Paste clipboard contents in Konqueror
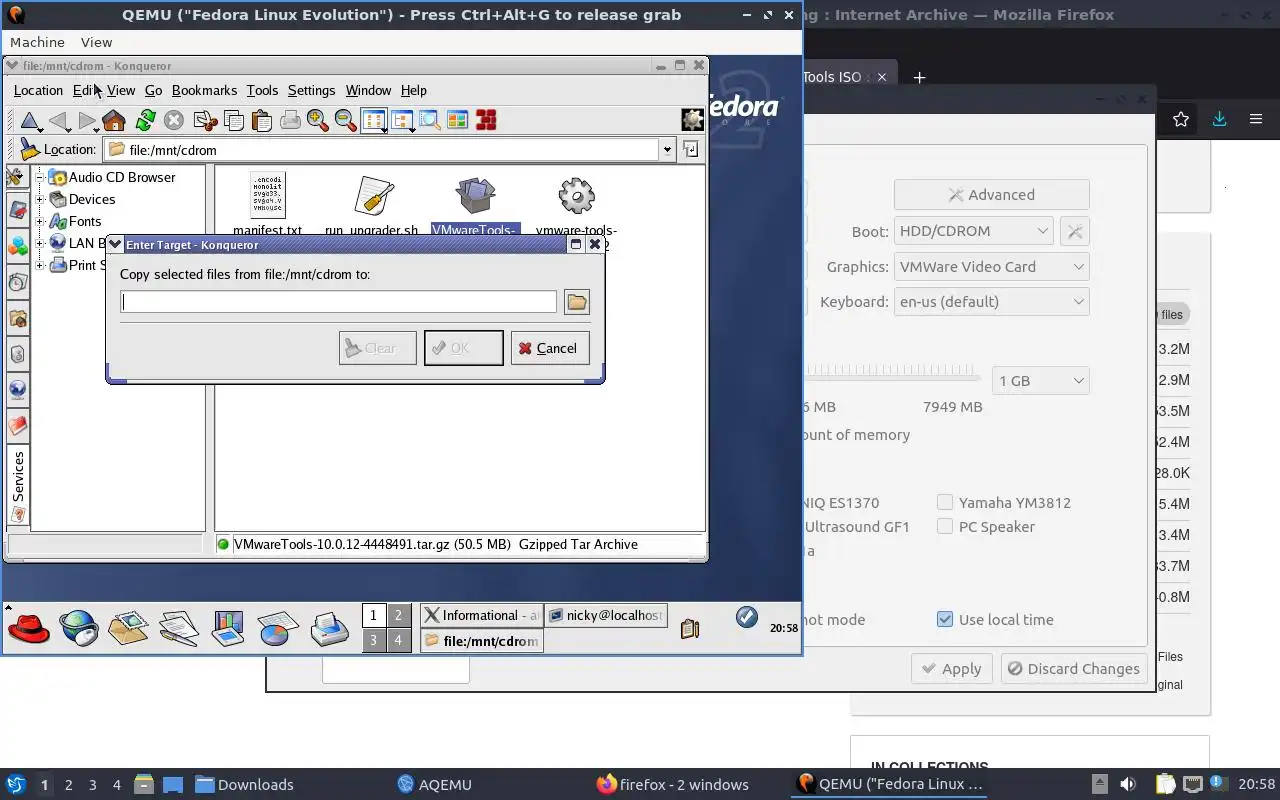 click(x=262, y=121)
